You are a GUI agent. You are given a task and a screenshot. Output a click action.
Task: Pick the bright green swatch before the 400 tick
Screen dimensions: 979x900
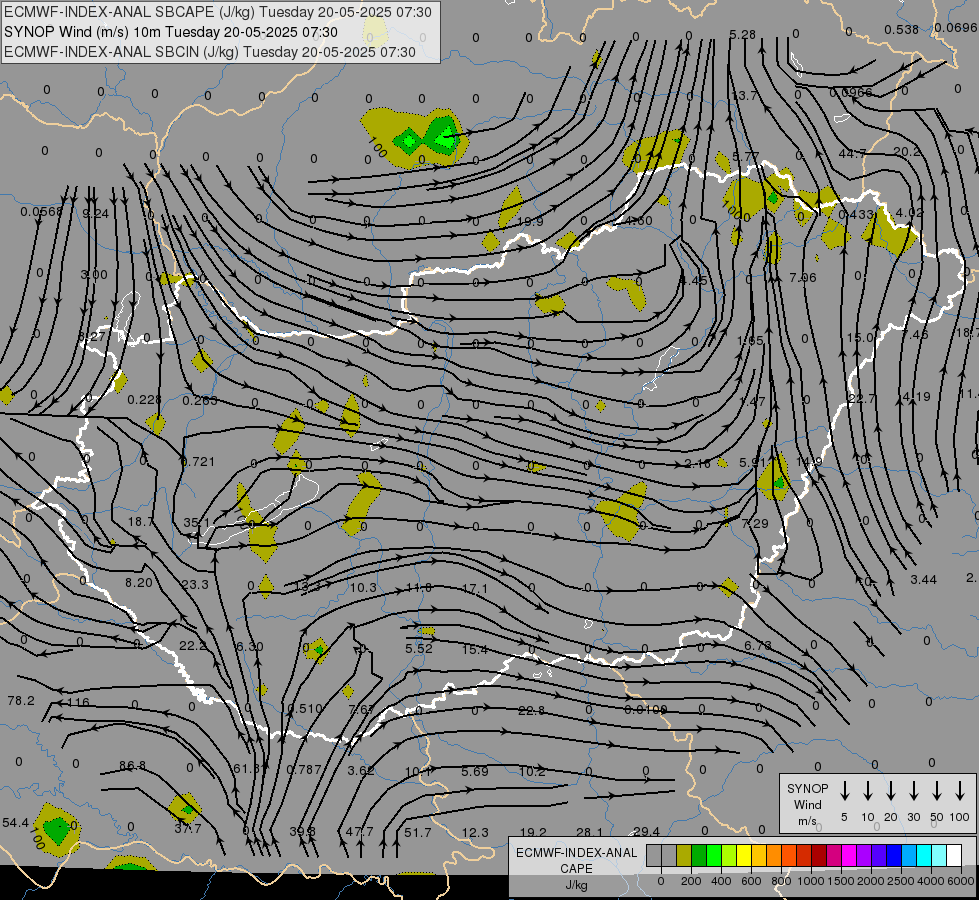(x=714, y=856)
